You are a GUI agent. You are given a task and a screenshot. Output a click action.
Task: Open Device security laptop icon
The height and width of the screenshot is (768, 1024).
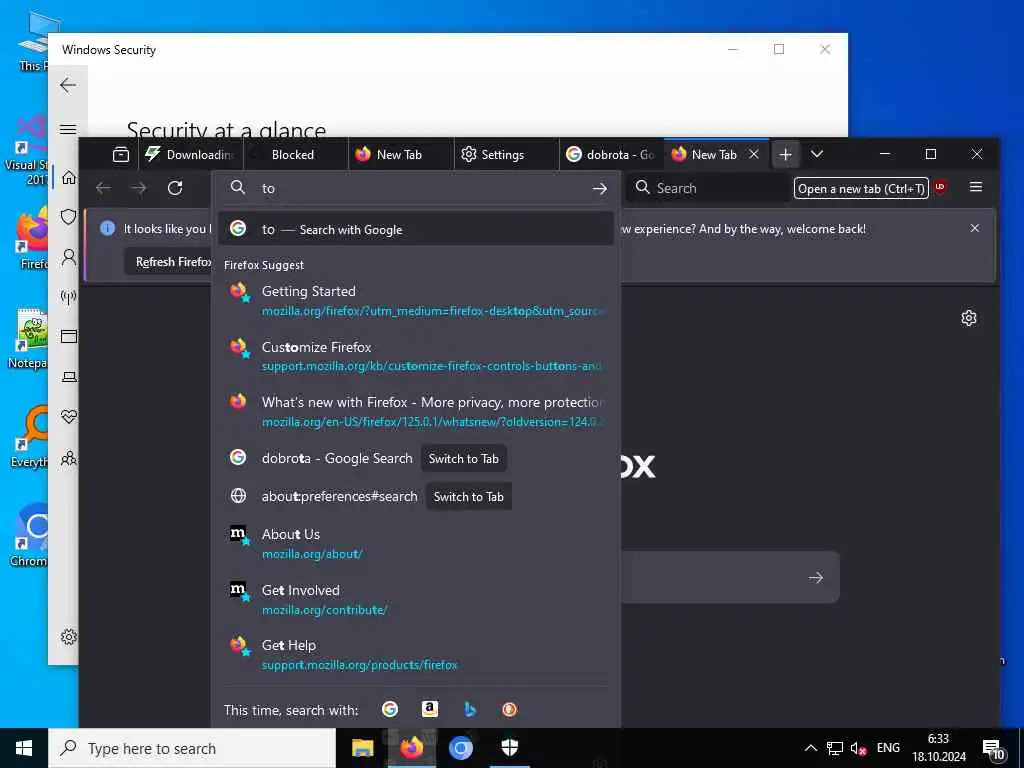(x=69, y=377)
